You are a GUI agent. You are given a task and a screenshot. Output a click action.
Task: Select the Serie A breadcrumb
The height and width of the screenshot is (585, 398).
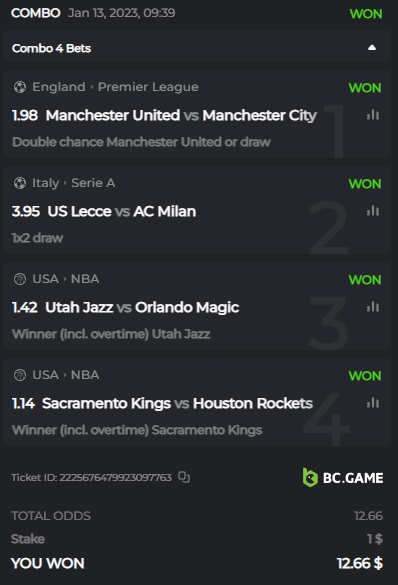[x=93, y=183]
